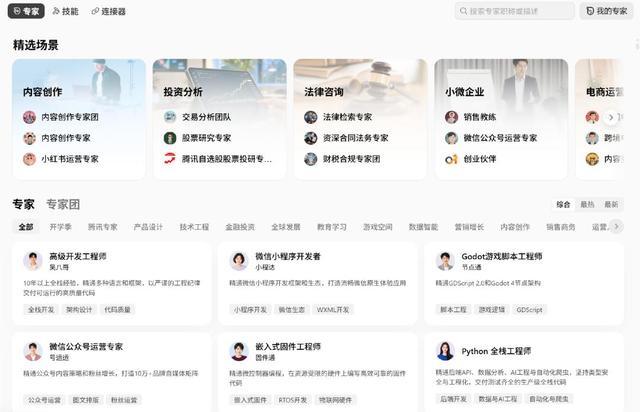This screenshot has width=640, height=412.
Task: Click the 创业伙伴 orange icon
Action: tap(451, 159)
